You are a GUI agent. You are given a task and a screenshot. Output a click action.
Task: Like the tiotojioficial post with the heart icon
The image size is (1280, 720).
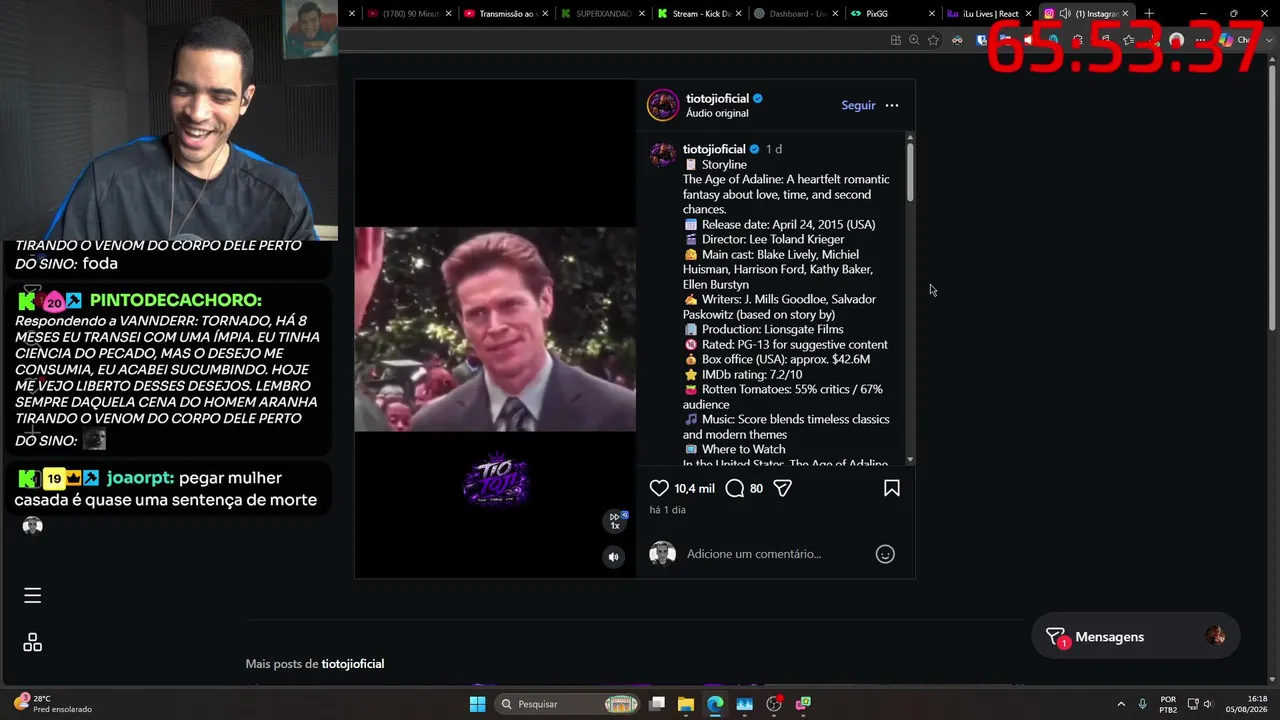[659, 488]
